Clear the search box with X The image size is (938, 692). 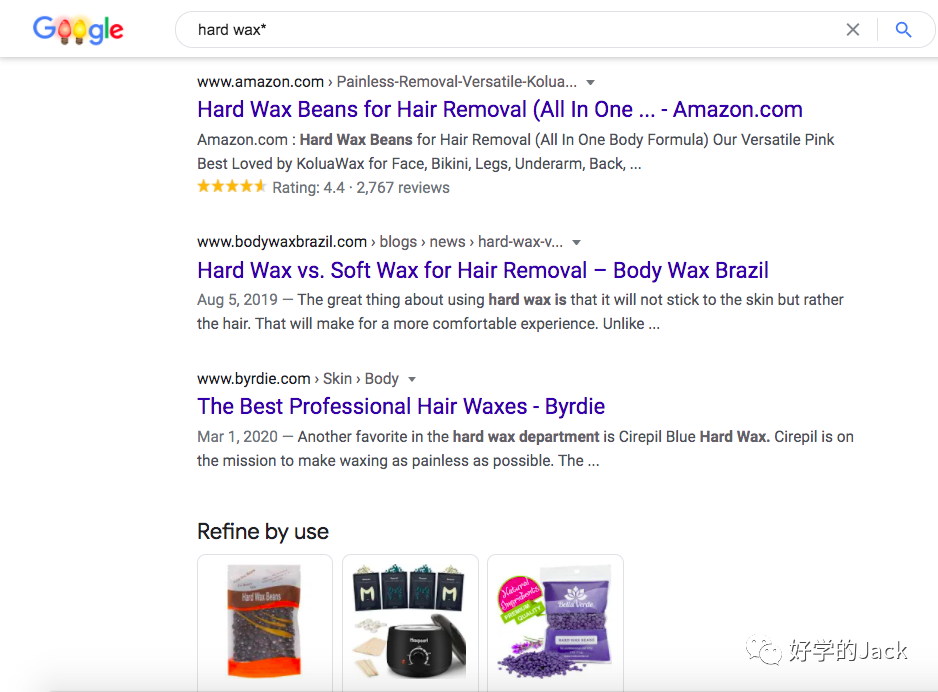[853, 30]
